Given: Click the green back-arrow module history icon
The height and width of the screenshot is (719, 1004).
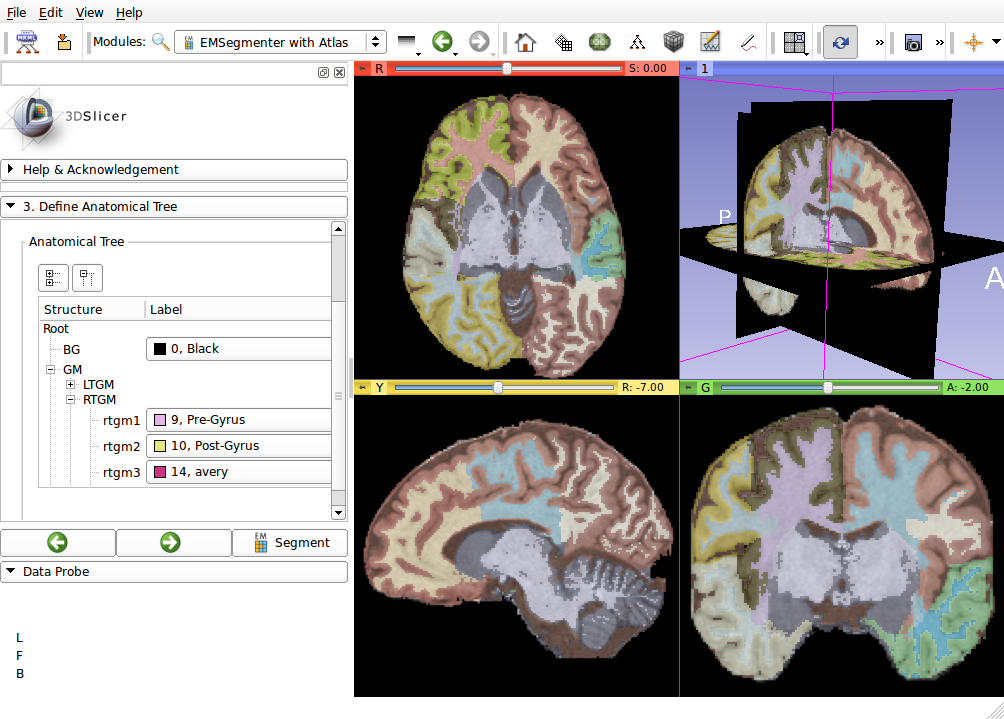Looking at the screenshot, I should pyautogui.click(x=441, y=42).
